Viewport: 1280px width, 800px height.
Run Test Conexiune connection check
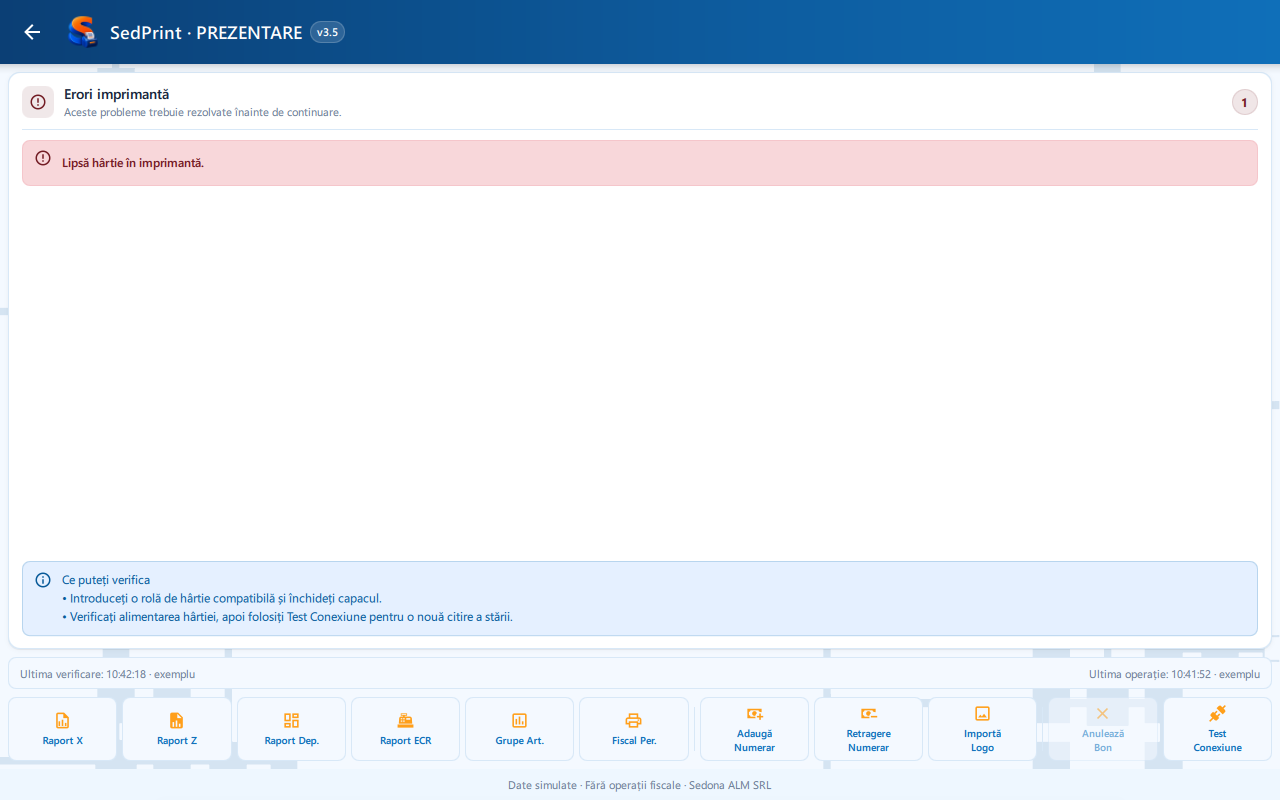[1217, 729]
